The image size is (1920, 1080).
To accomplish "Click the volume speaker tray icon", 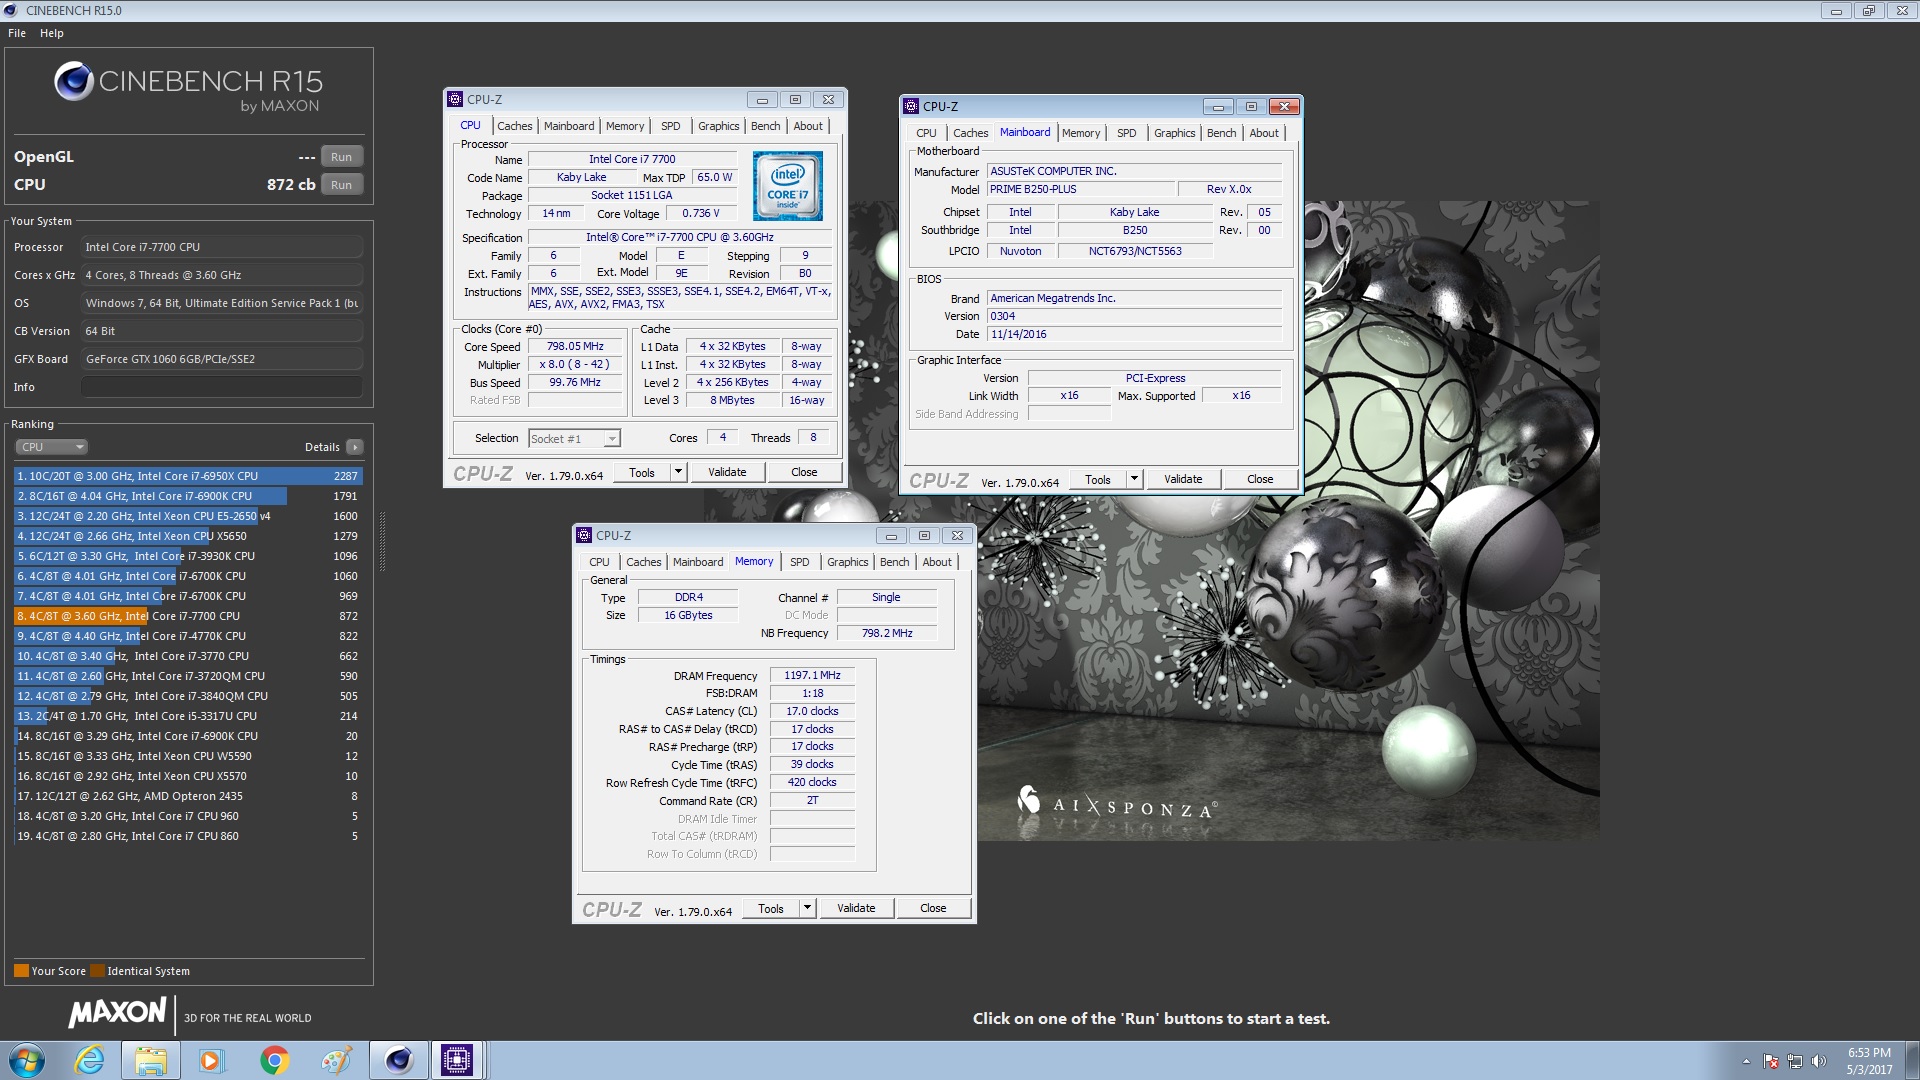I will [x=1818, y=1061].
